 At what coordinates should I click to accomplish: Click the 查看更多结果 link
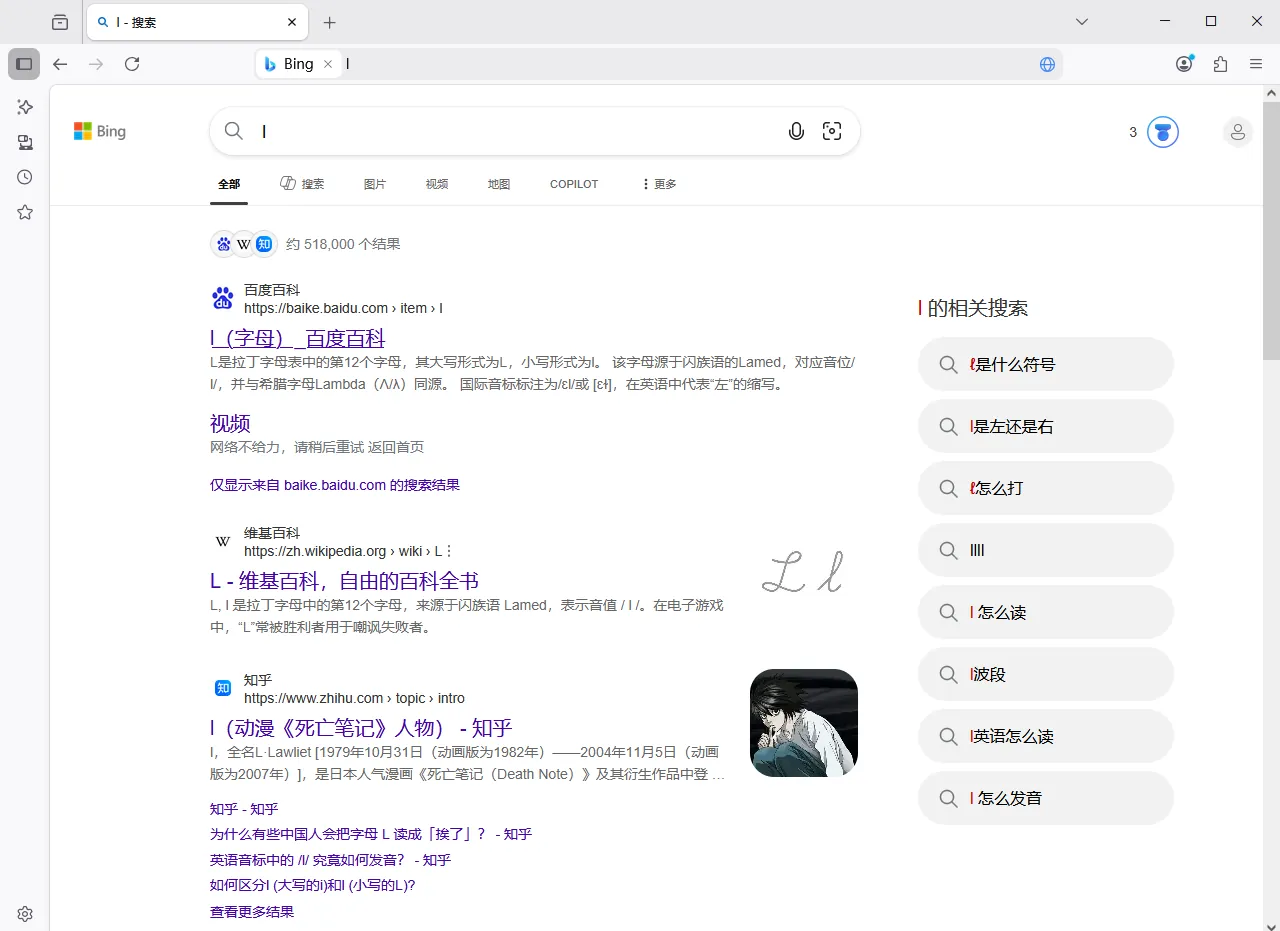[x=251, y=911]
